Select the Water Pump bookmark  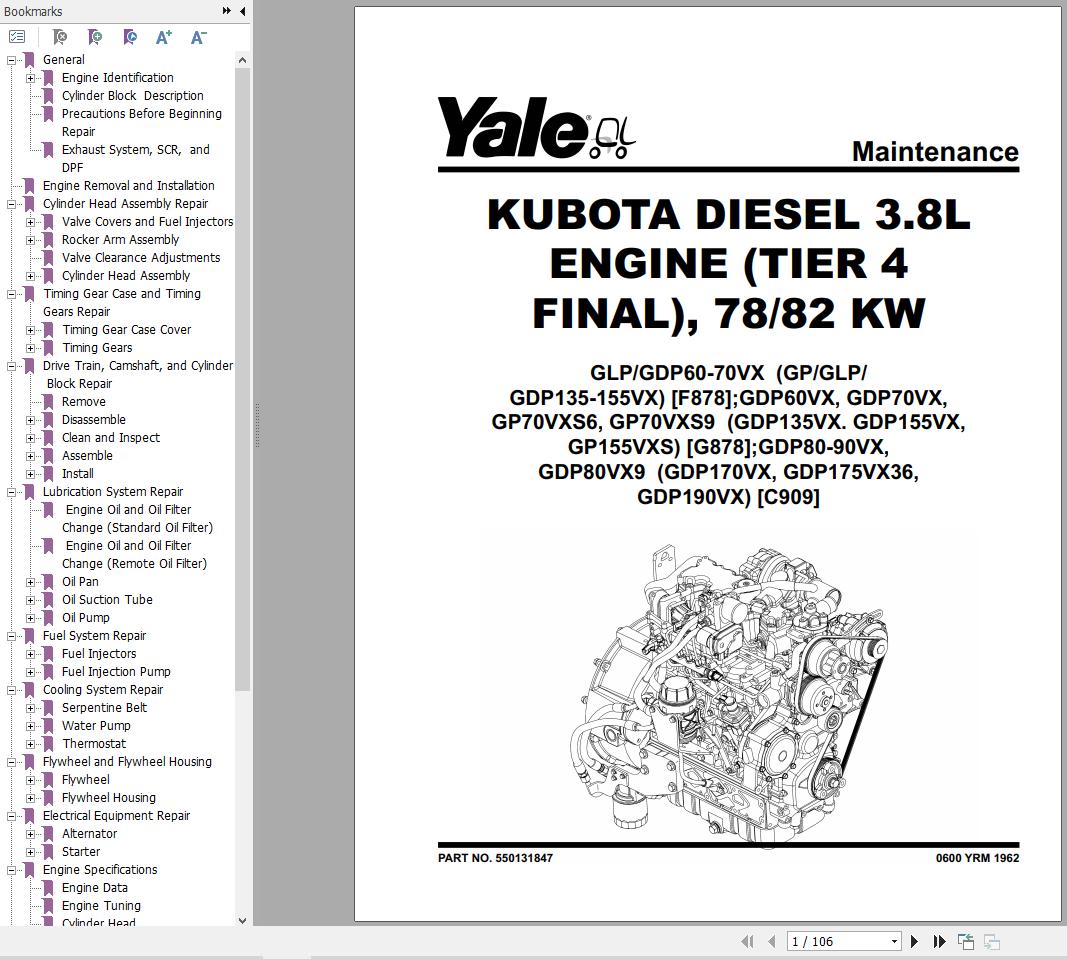click(96, 726)
